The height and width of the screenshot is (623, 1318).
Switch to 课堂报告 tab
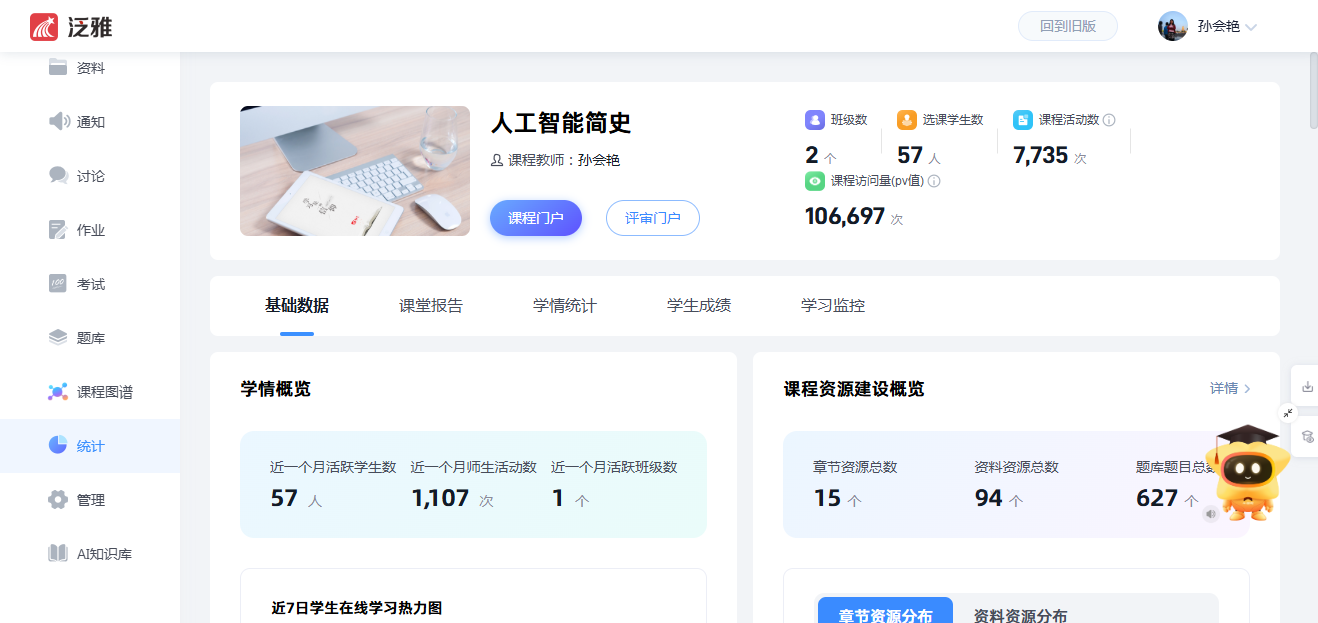431,306
